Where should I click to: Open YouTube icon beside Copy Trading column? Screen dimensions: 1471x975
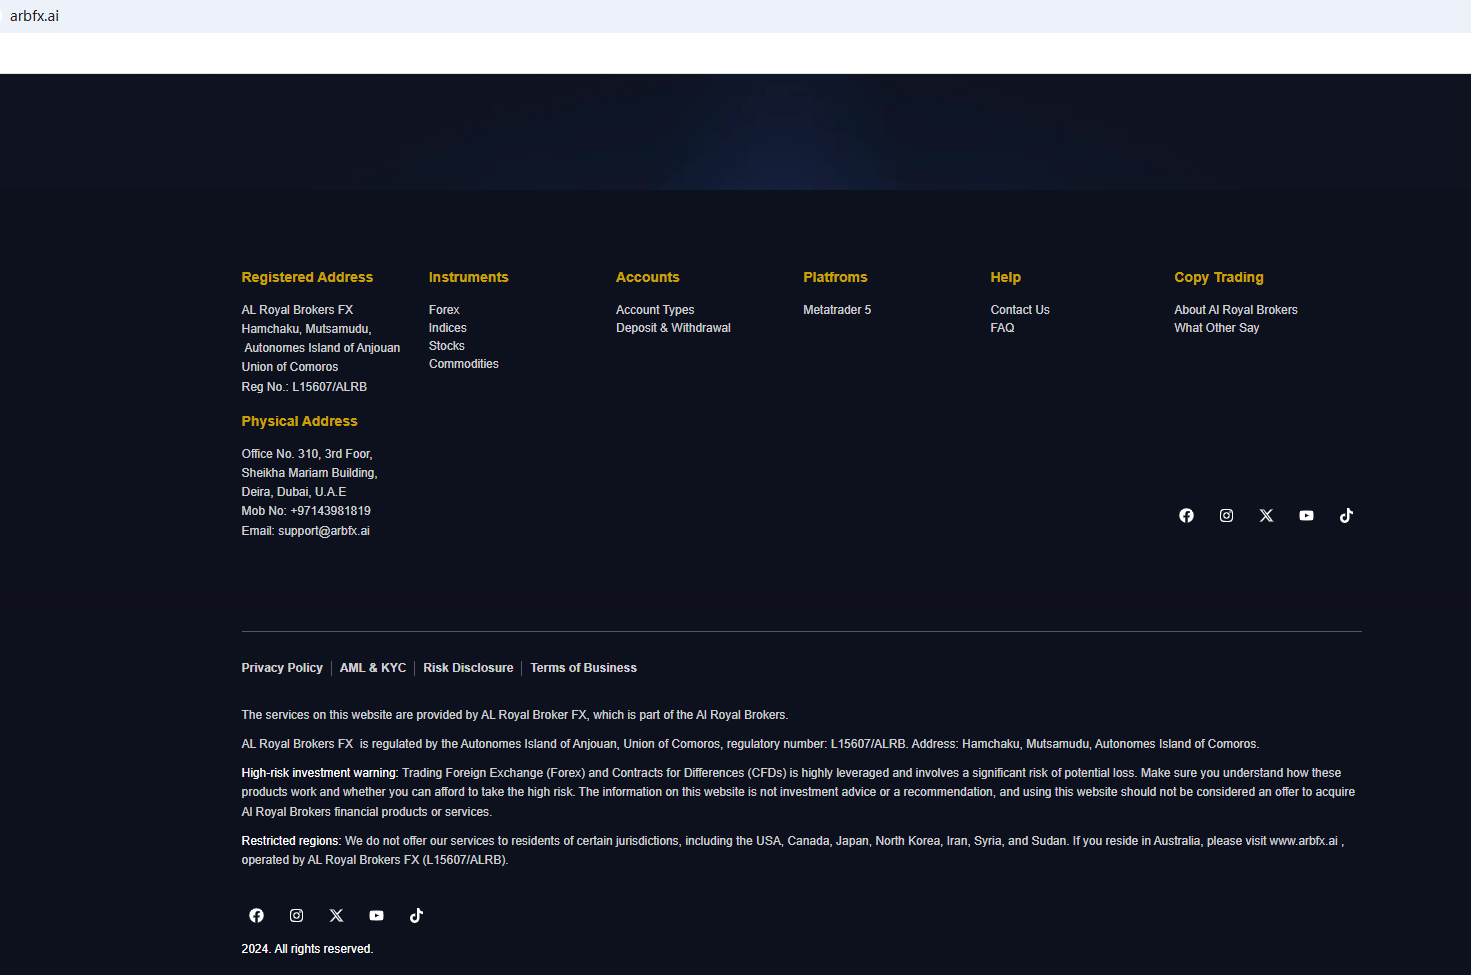pos(1306,516)
